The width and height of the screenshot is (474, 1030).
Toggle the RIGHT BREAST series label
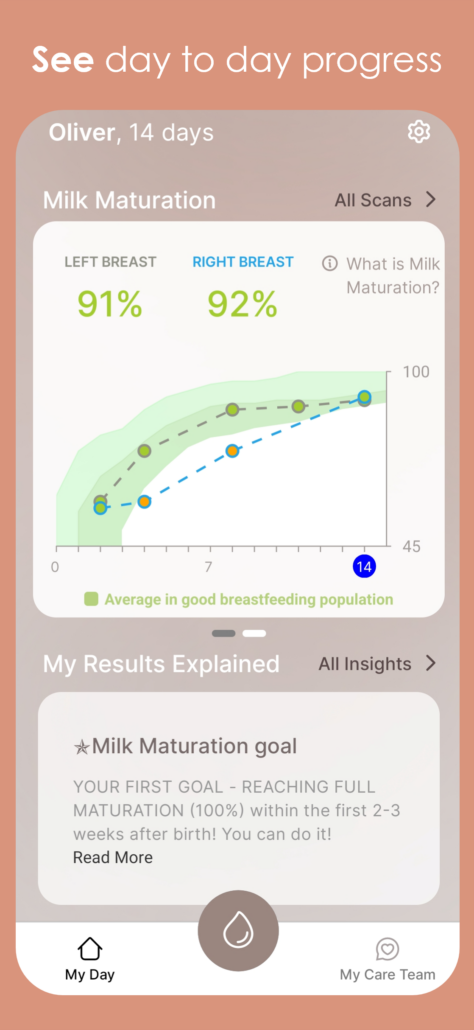click(x=243, y=262)
